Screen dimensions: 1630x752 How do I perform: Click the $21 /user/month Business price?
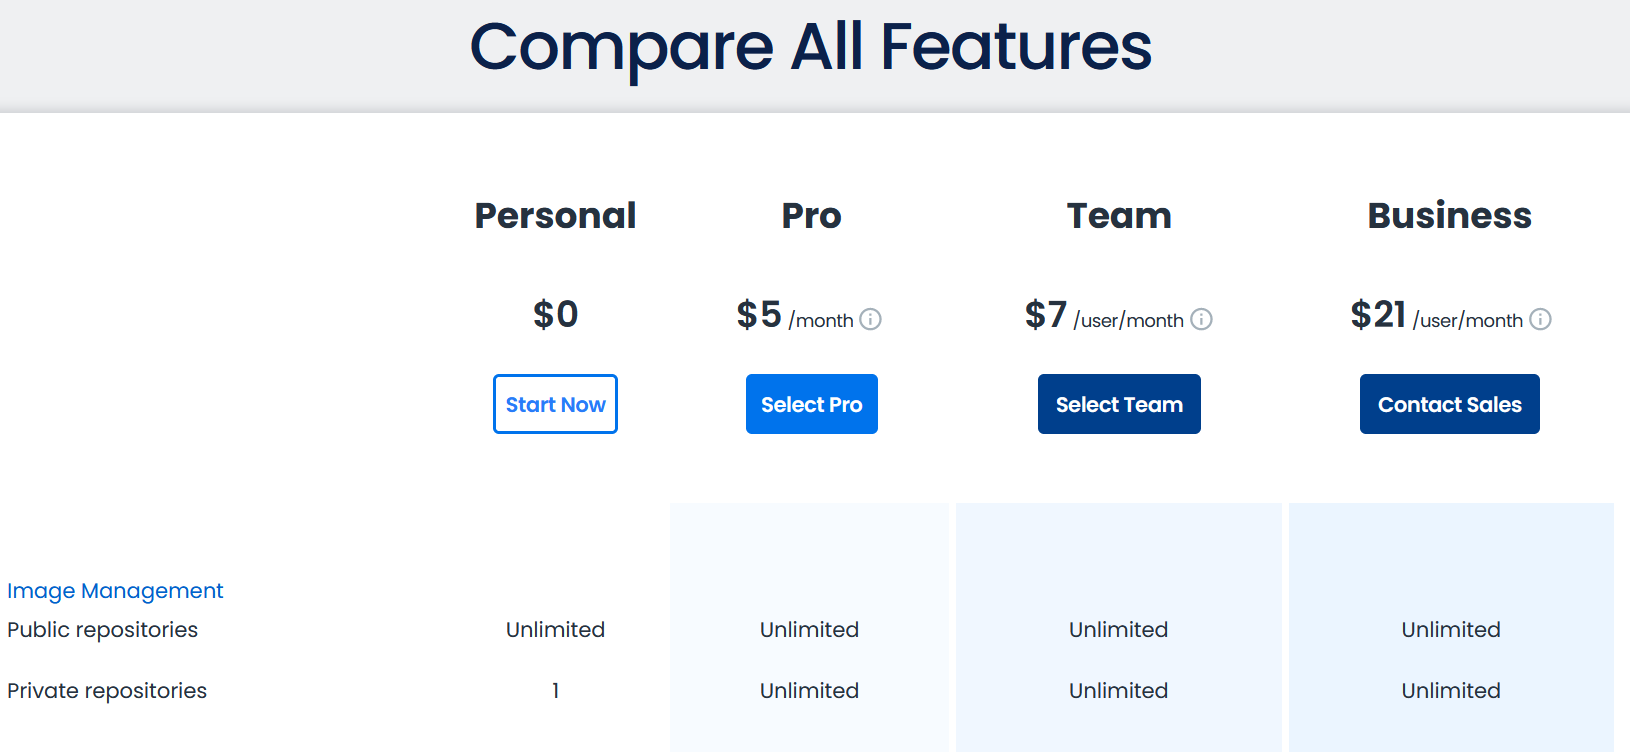tap(1437, 316)
